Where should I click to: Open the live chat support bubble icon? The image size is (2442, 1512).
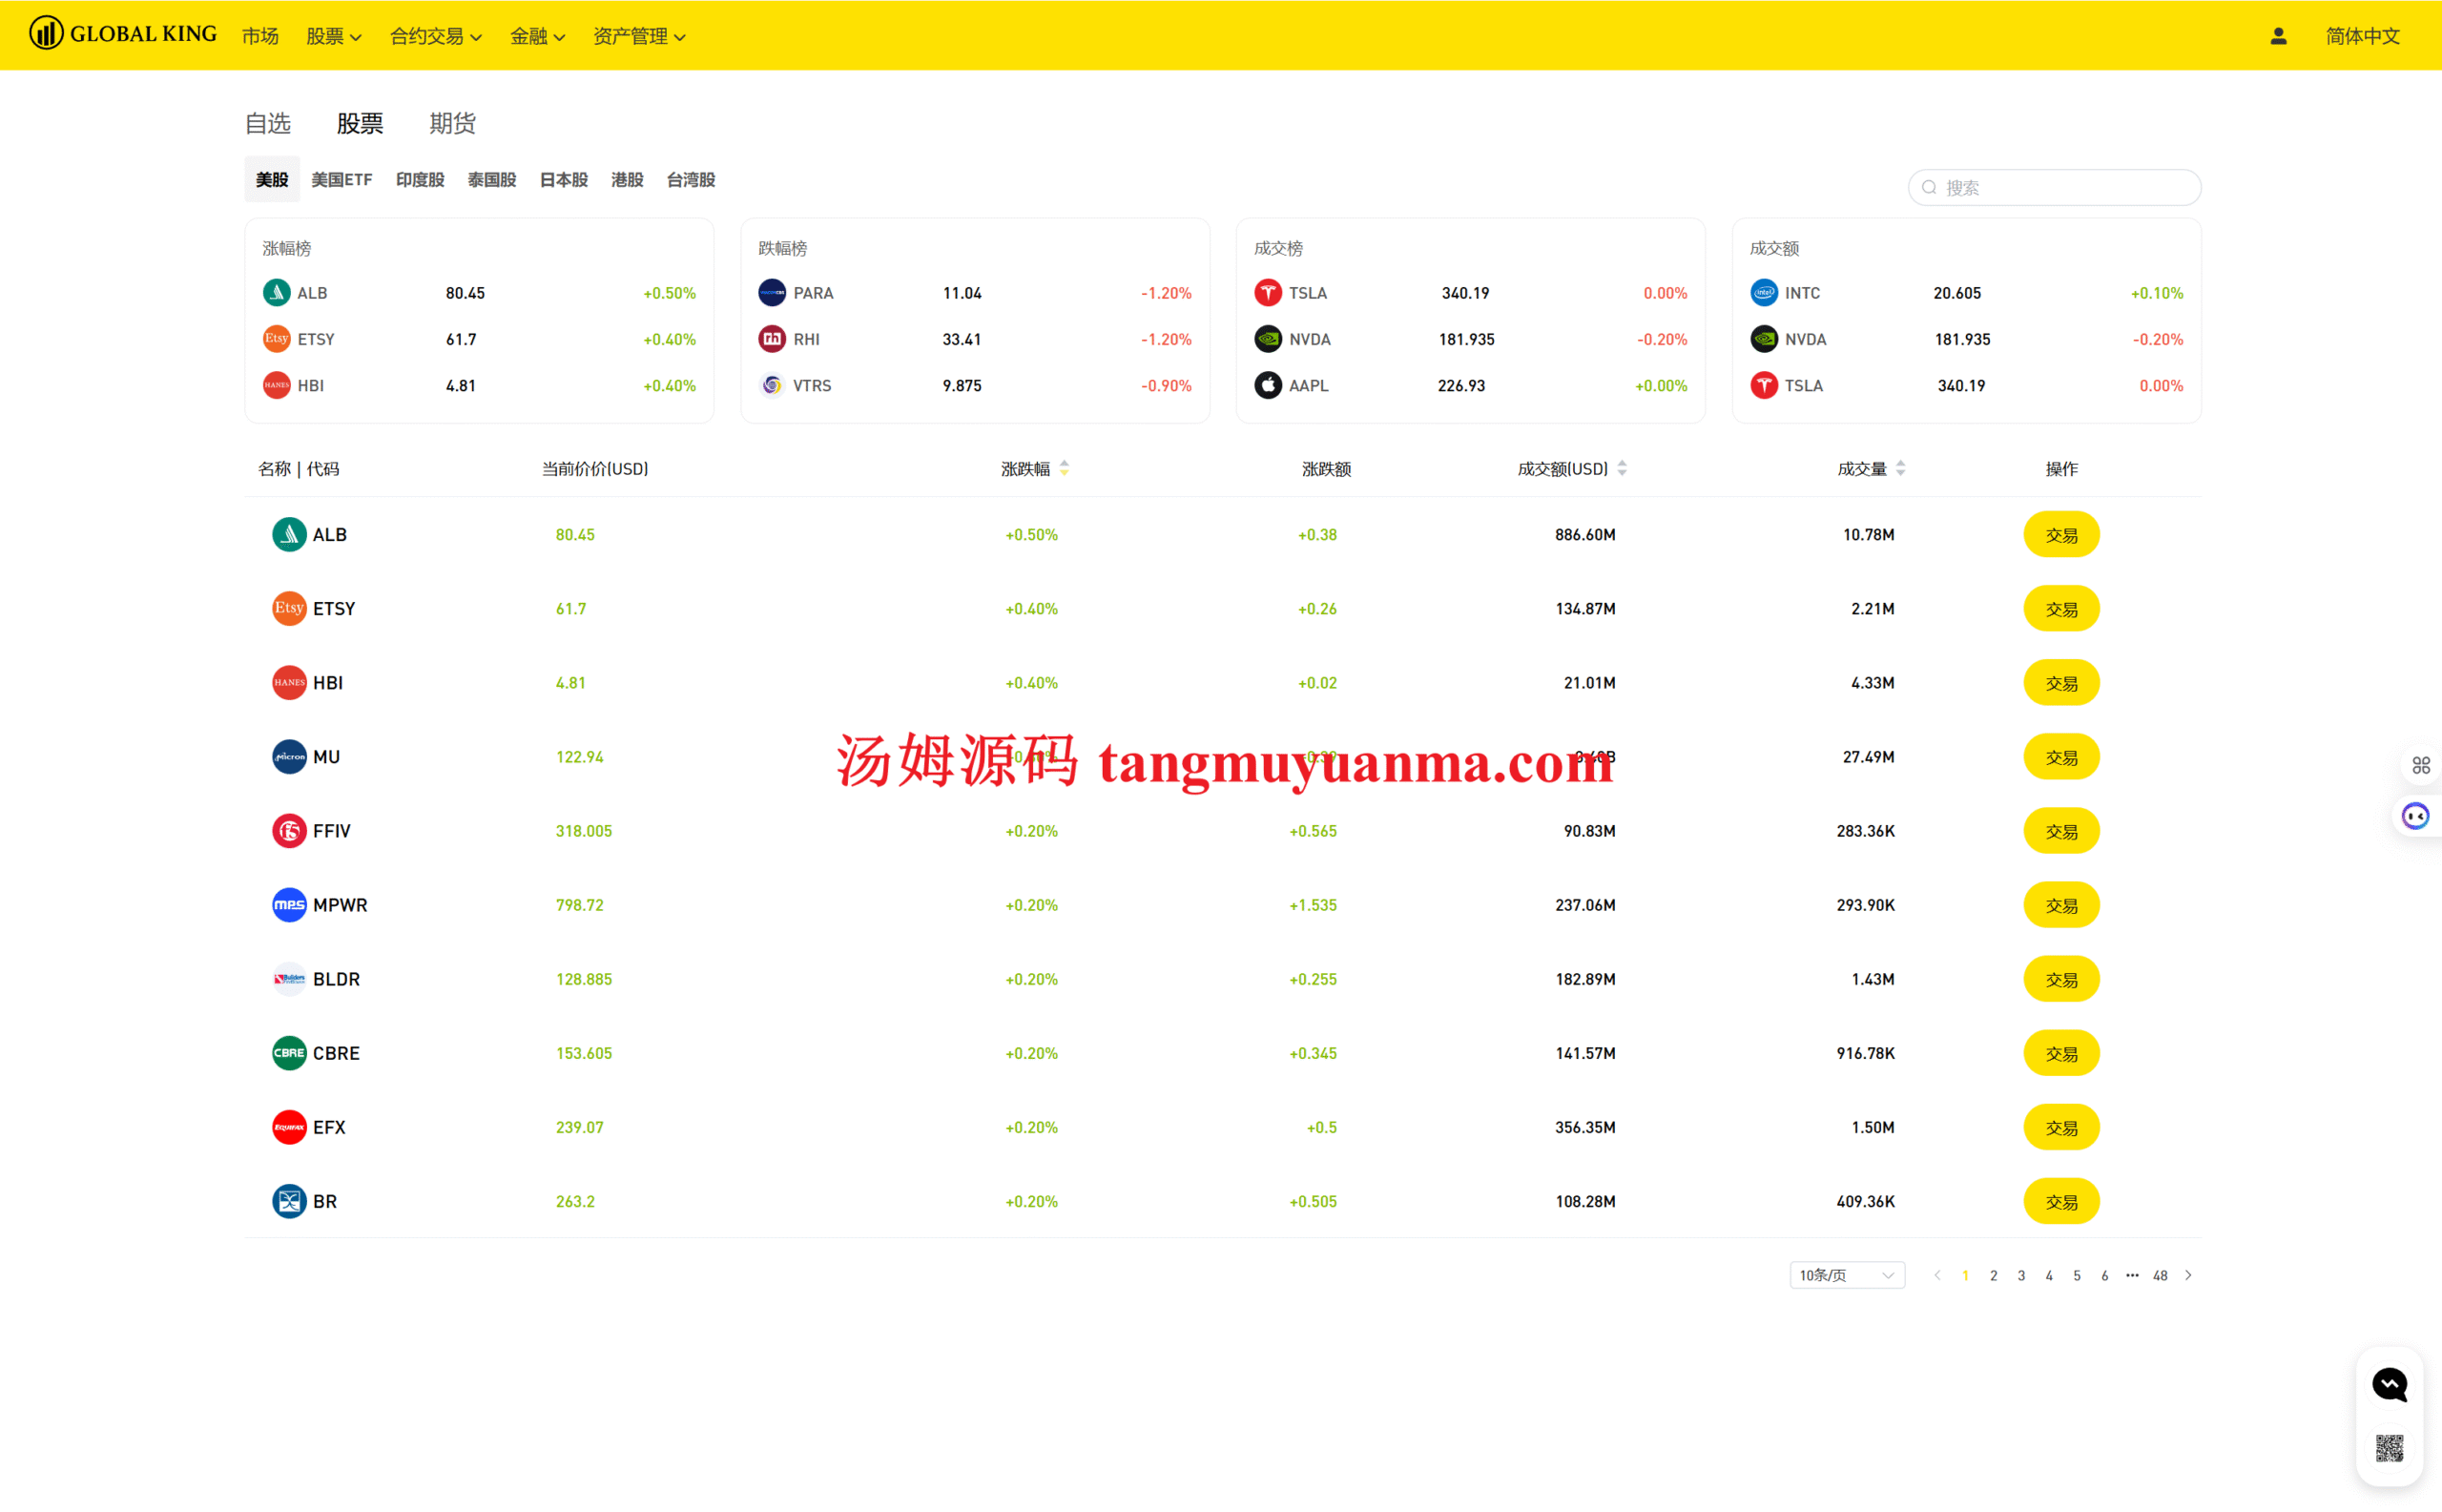[2389, 1385]
